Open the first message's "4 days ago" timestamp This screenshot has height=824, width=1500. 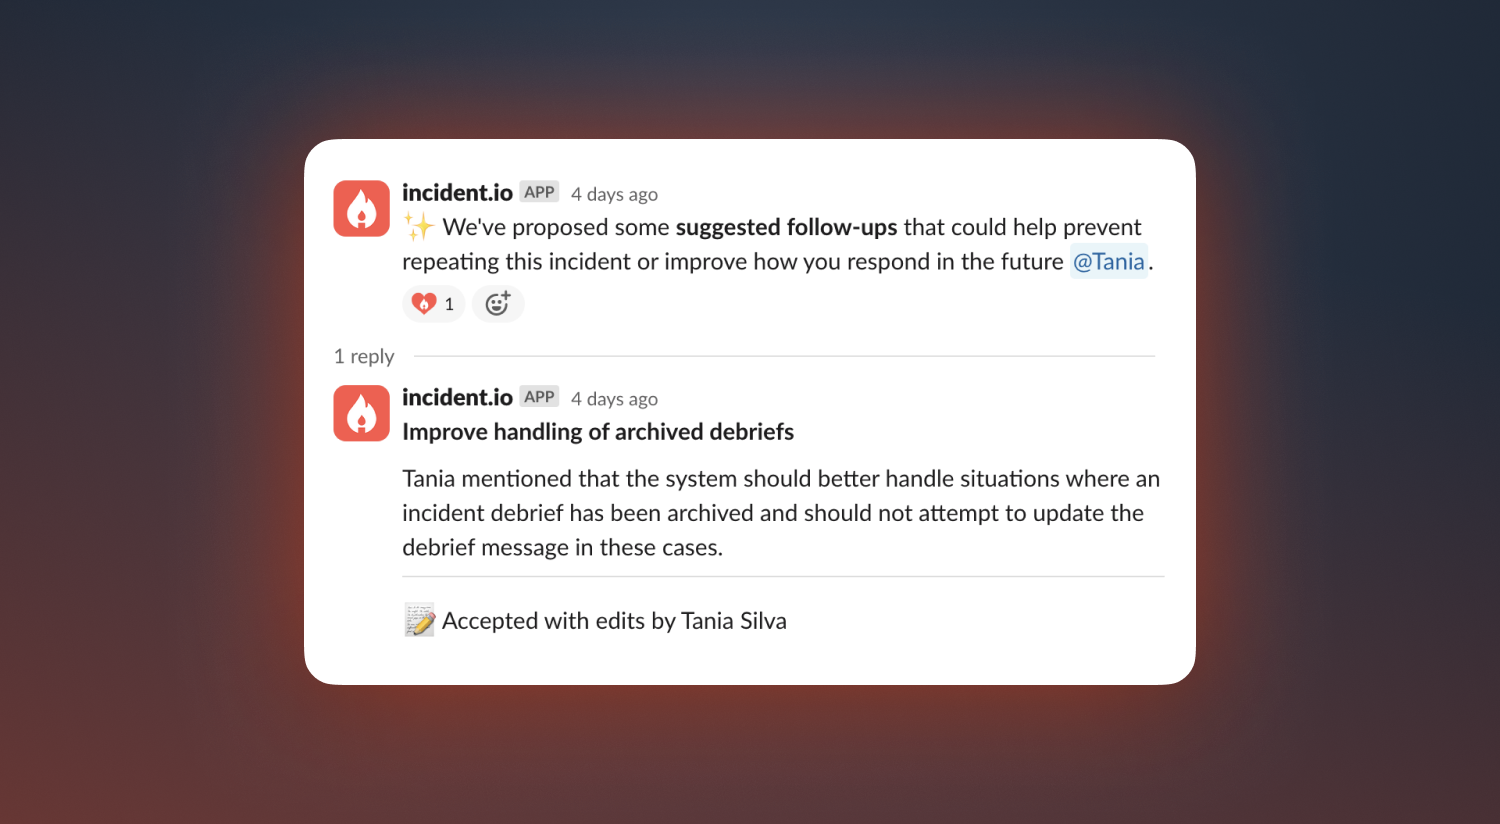point(614,194)
